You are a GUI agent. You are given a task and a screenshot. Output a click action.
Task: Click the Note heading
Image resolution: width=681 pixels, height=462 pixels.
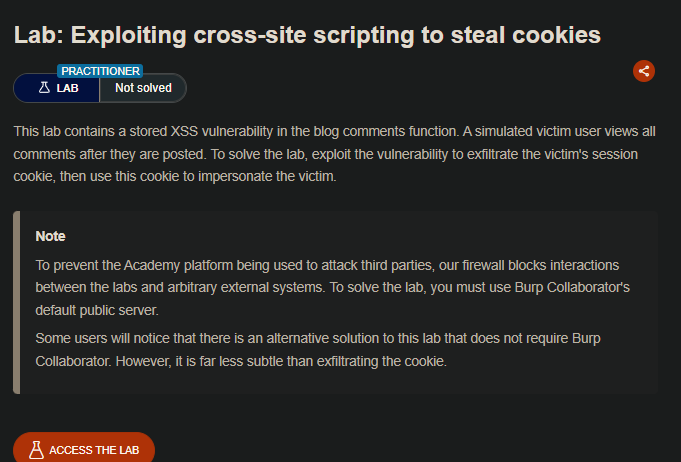(x=50, y=236)
